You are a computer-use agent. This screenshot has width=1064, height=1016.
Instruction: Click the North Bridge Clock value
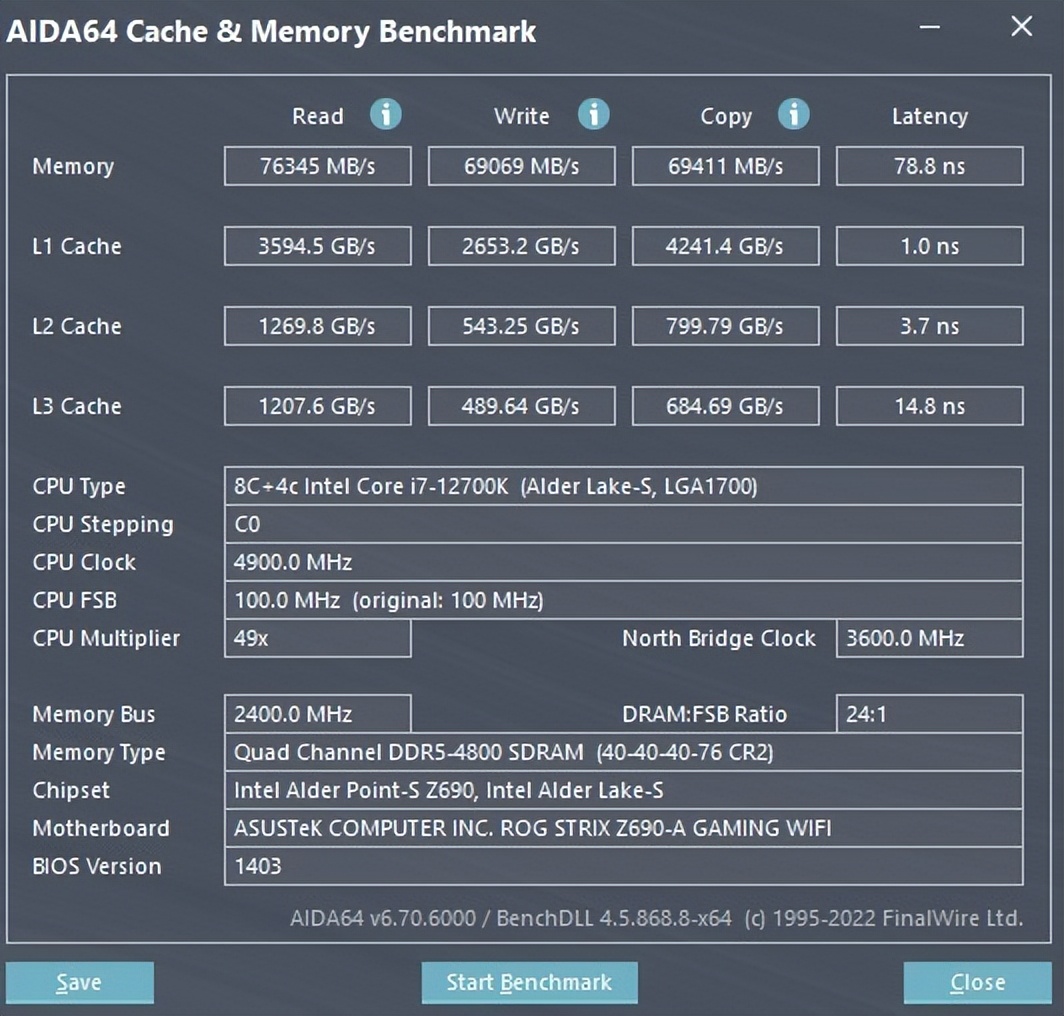click(929, 638)
